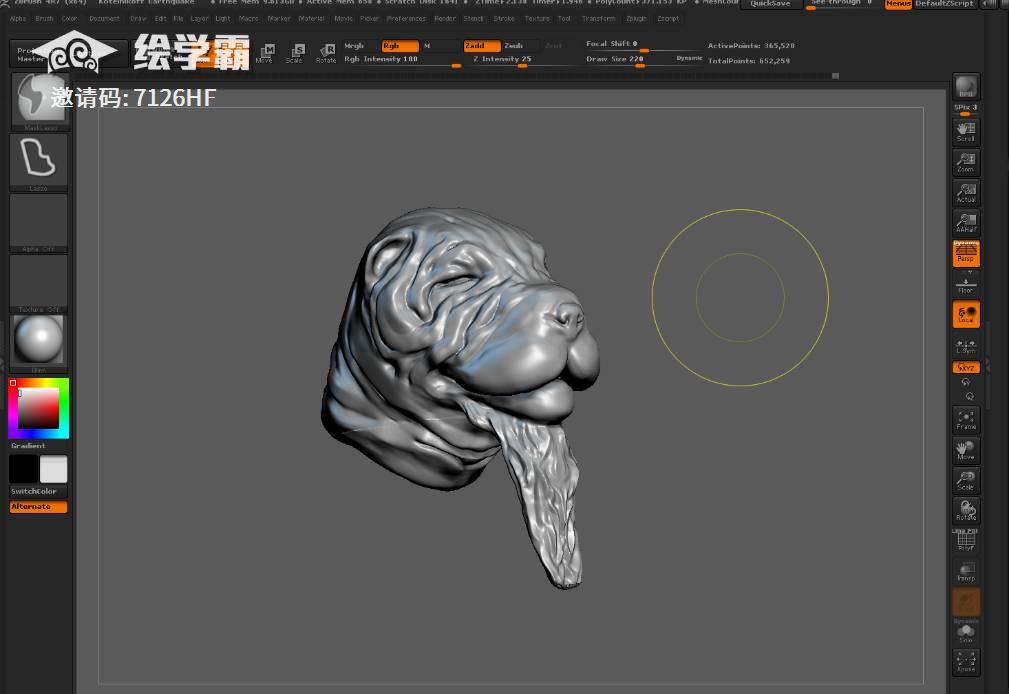This screenshot has height=694, width=1009.
Task: Toggle Persp perspective mode
Action: coord(965,253)
